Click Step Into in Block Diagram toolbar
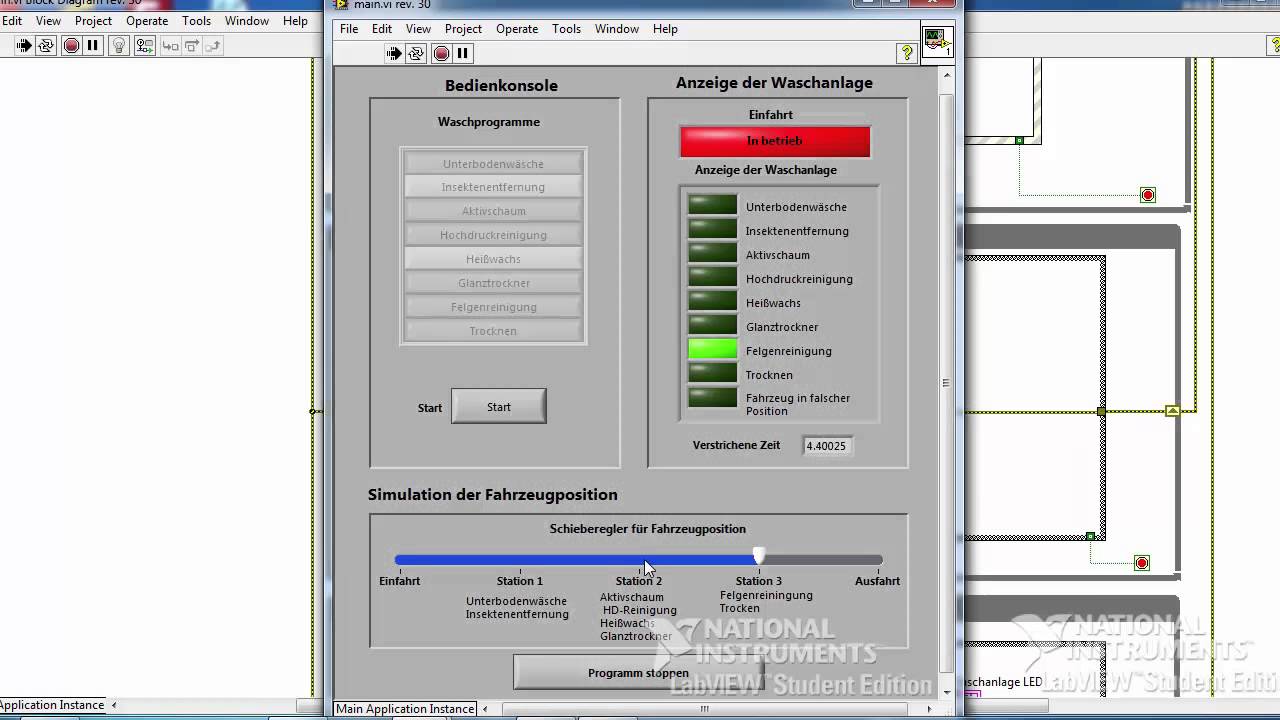 point(170,45)
